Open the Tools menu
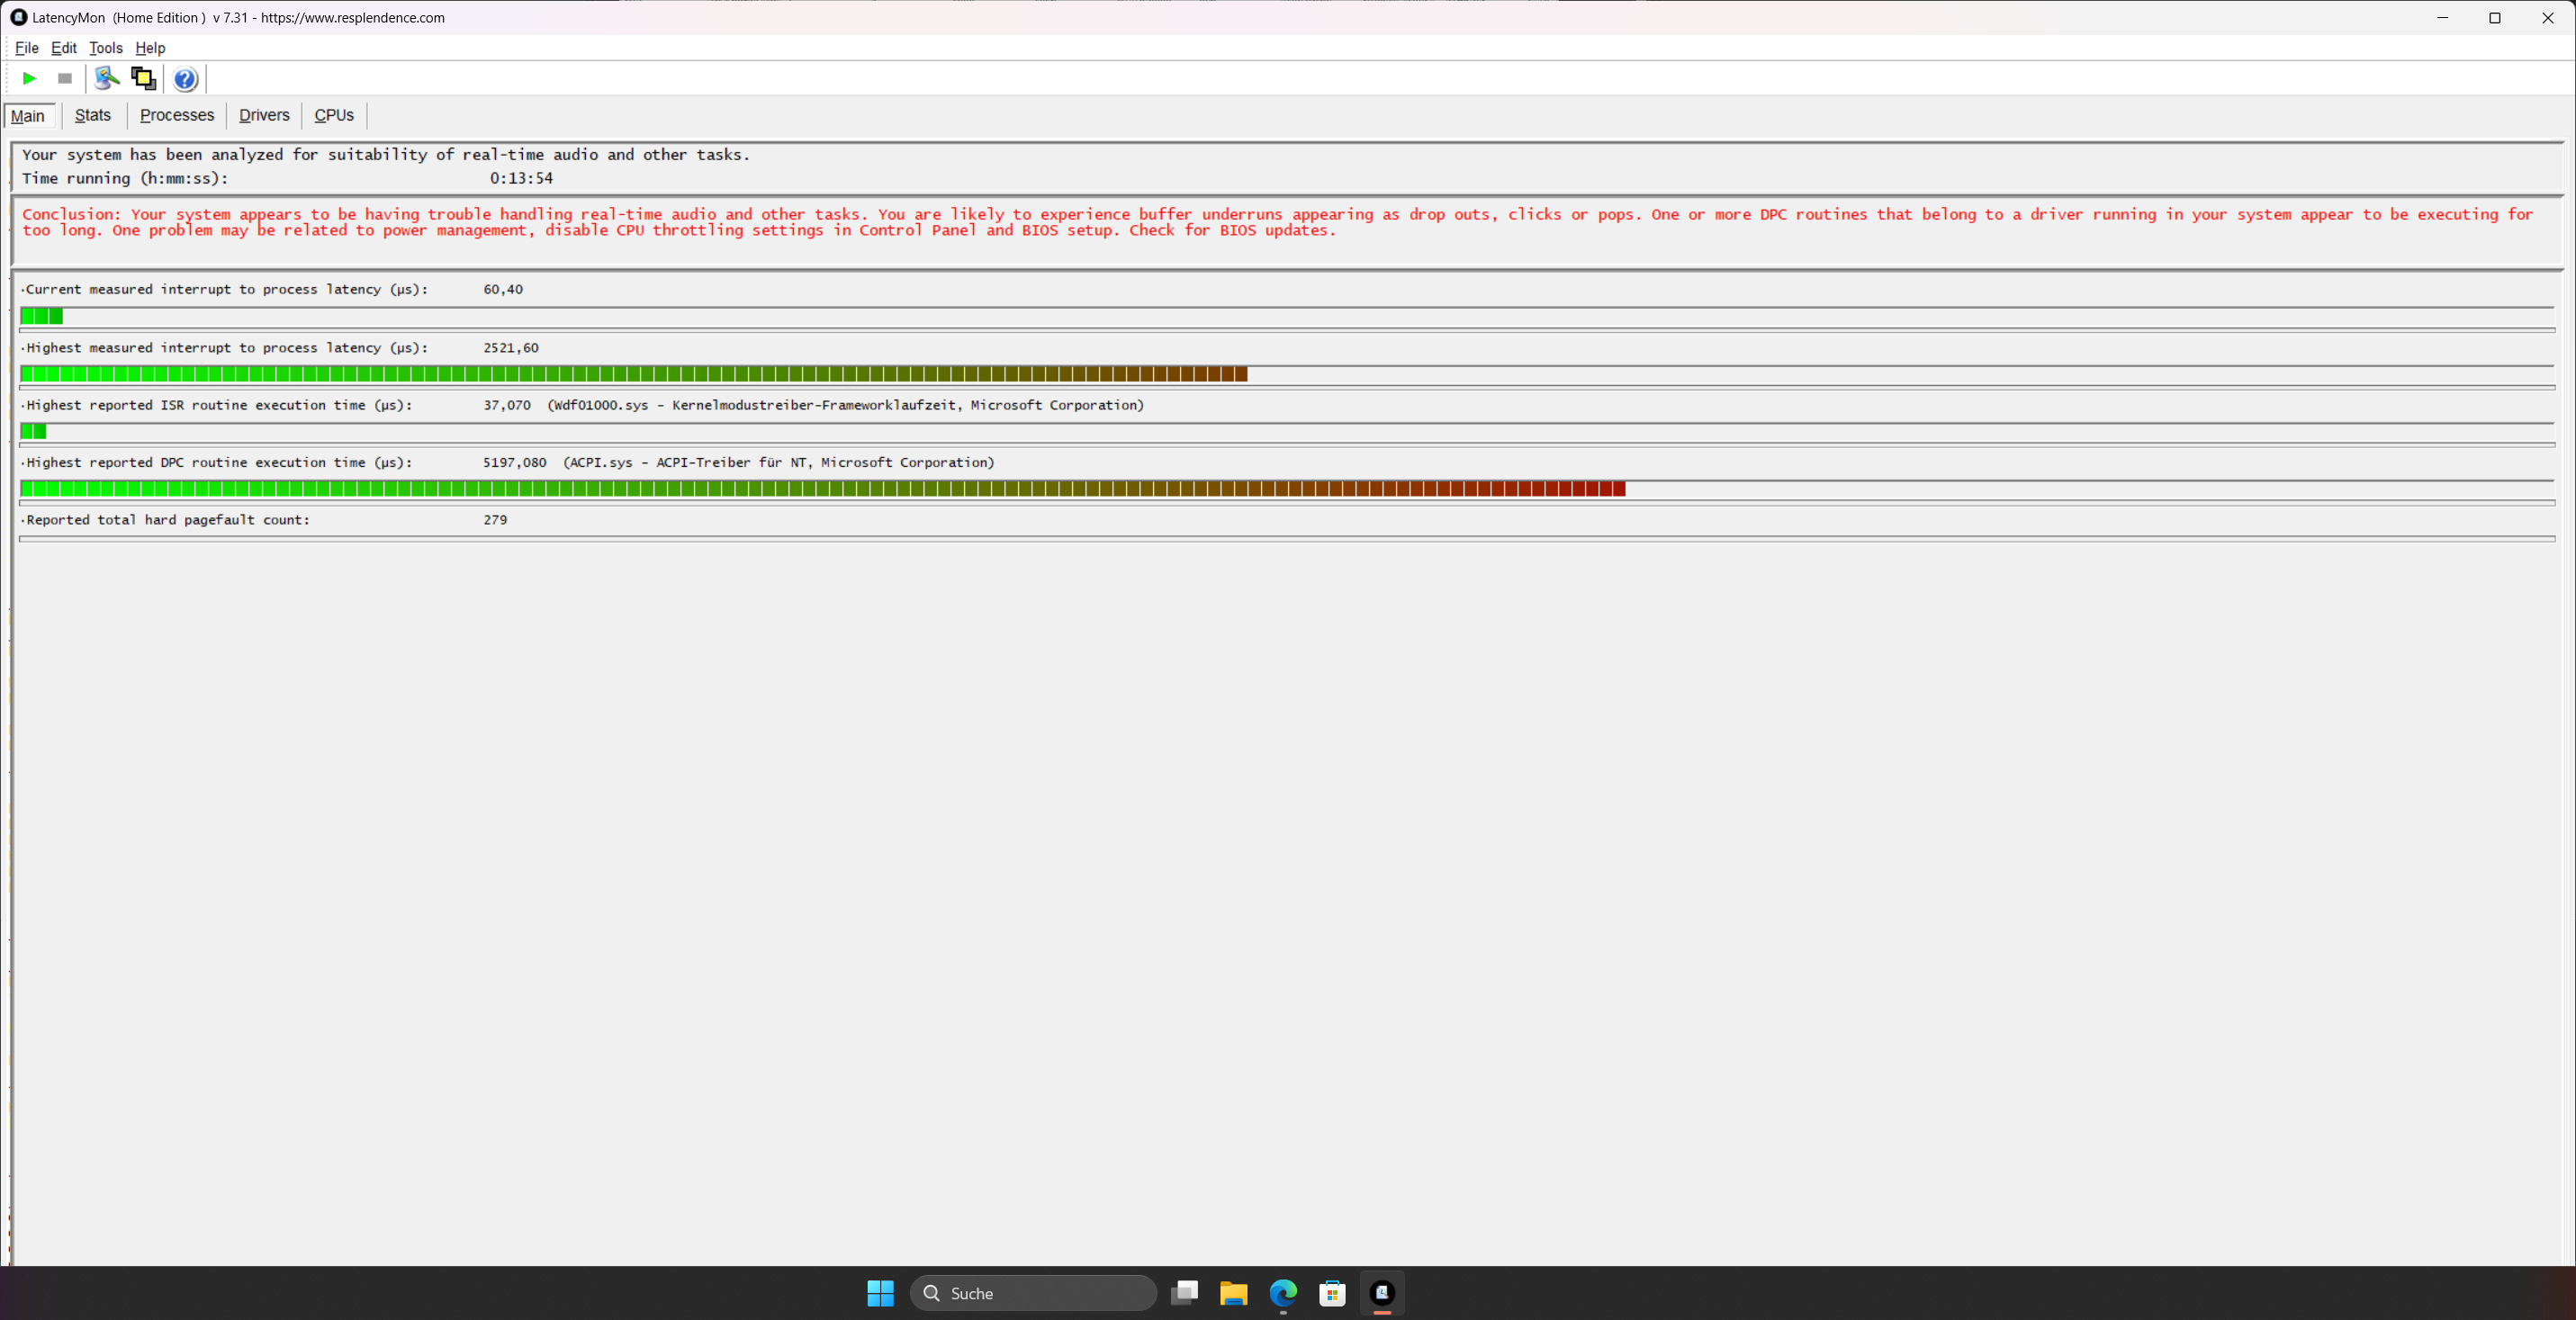Image resolution: width=2576 pixels, height=1320 pixels. tap(105, 48)
